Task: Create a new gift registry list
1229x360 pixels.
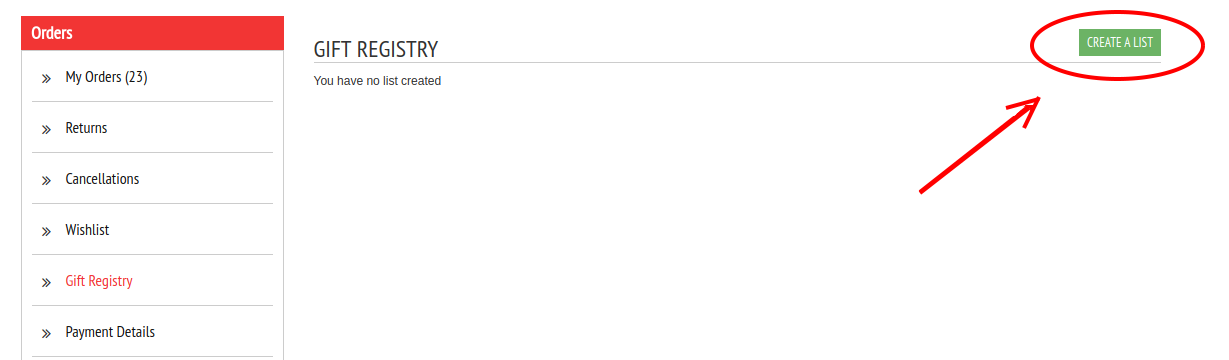Action: click(x=1119, y=42)
